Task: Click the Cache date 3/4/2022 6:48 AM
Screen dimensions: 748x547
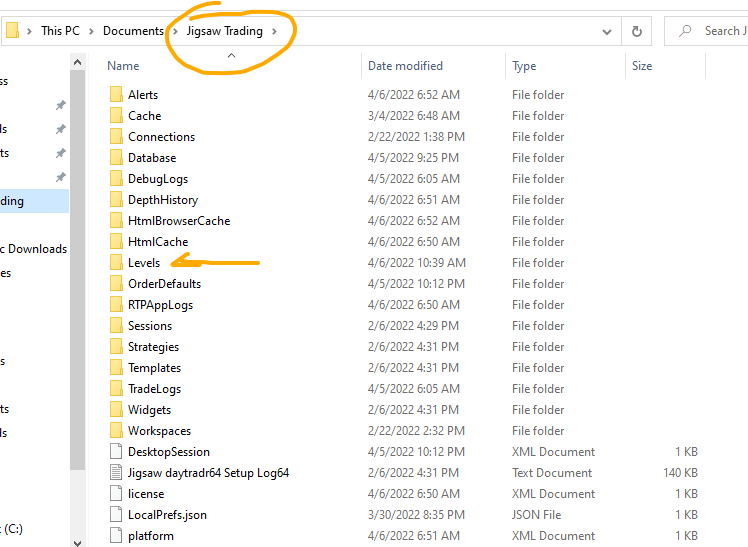Action: [414, 116]
